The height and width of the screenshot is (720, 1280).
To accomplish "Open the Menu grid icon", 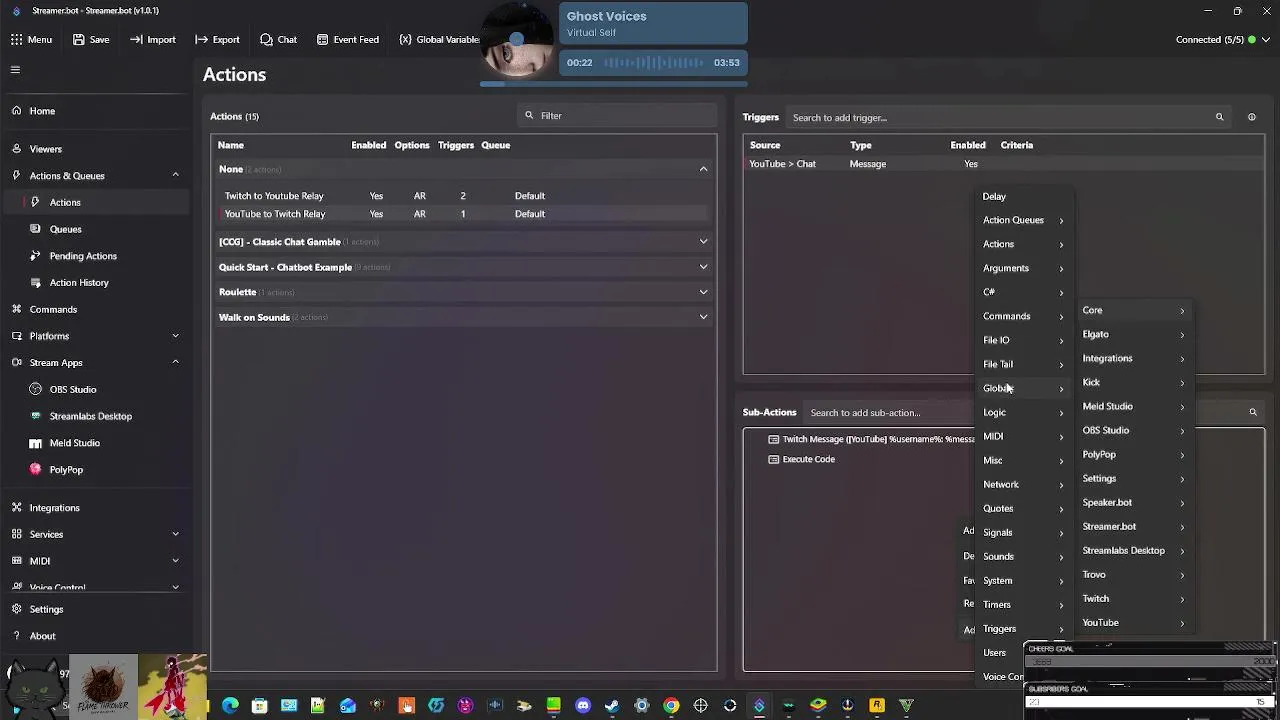I will [16, 40].
